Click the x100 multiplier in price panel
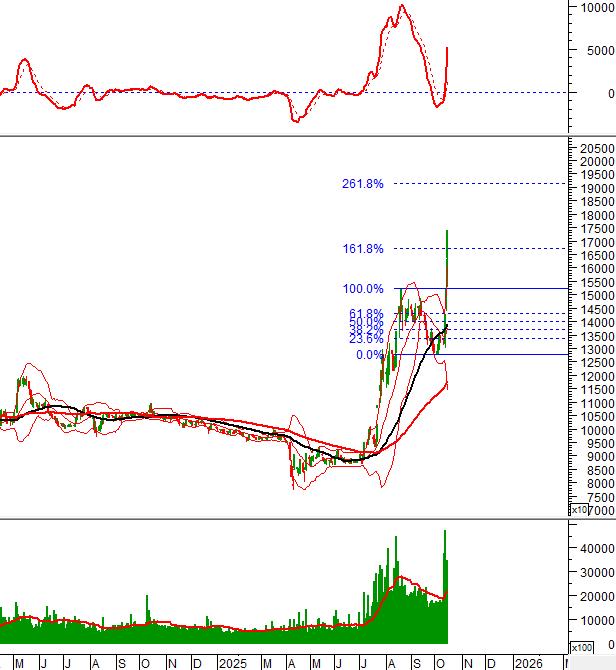 coord(578,510)
